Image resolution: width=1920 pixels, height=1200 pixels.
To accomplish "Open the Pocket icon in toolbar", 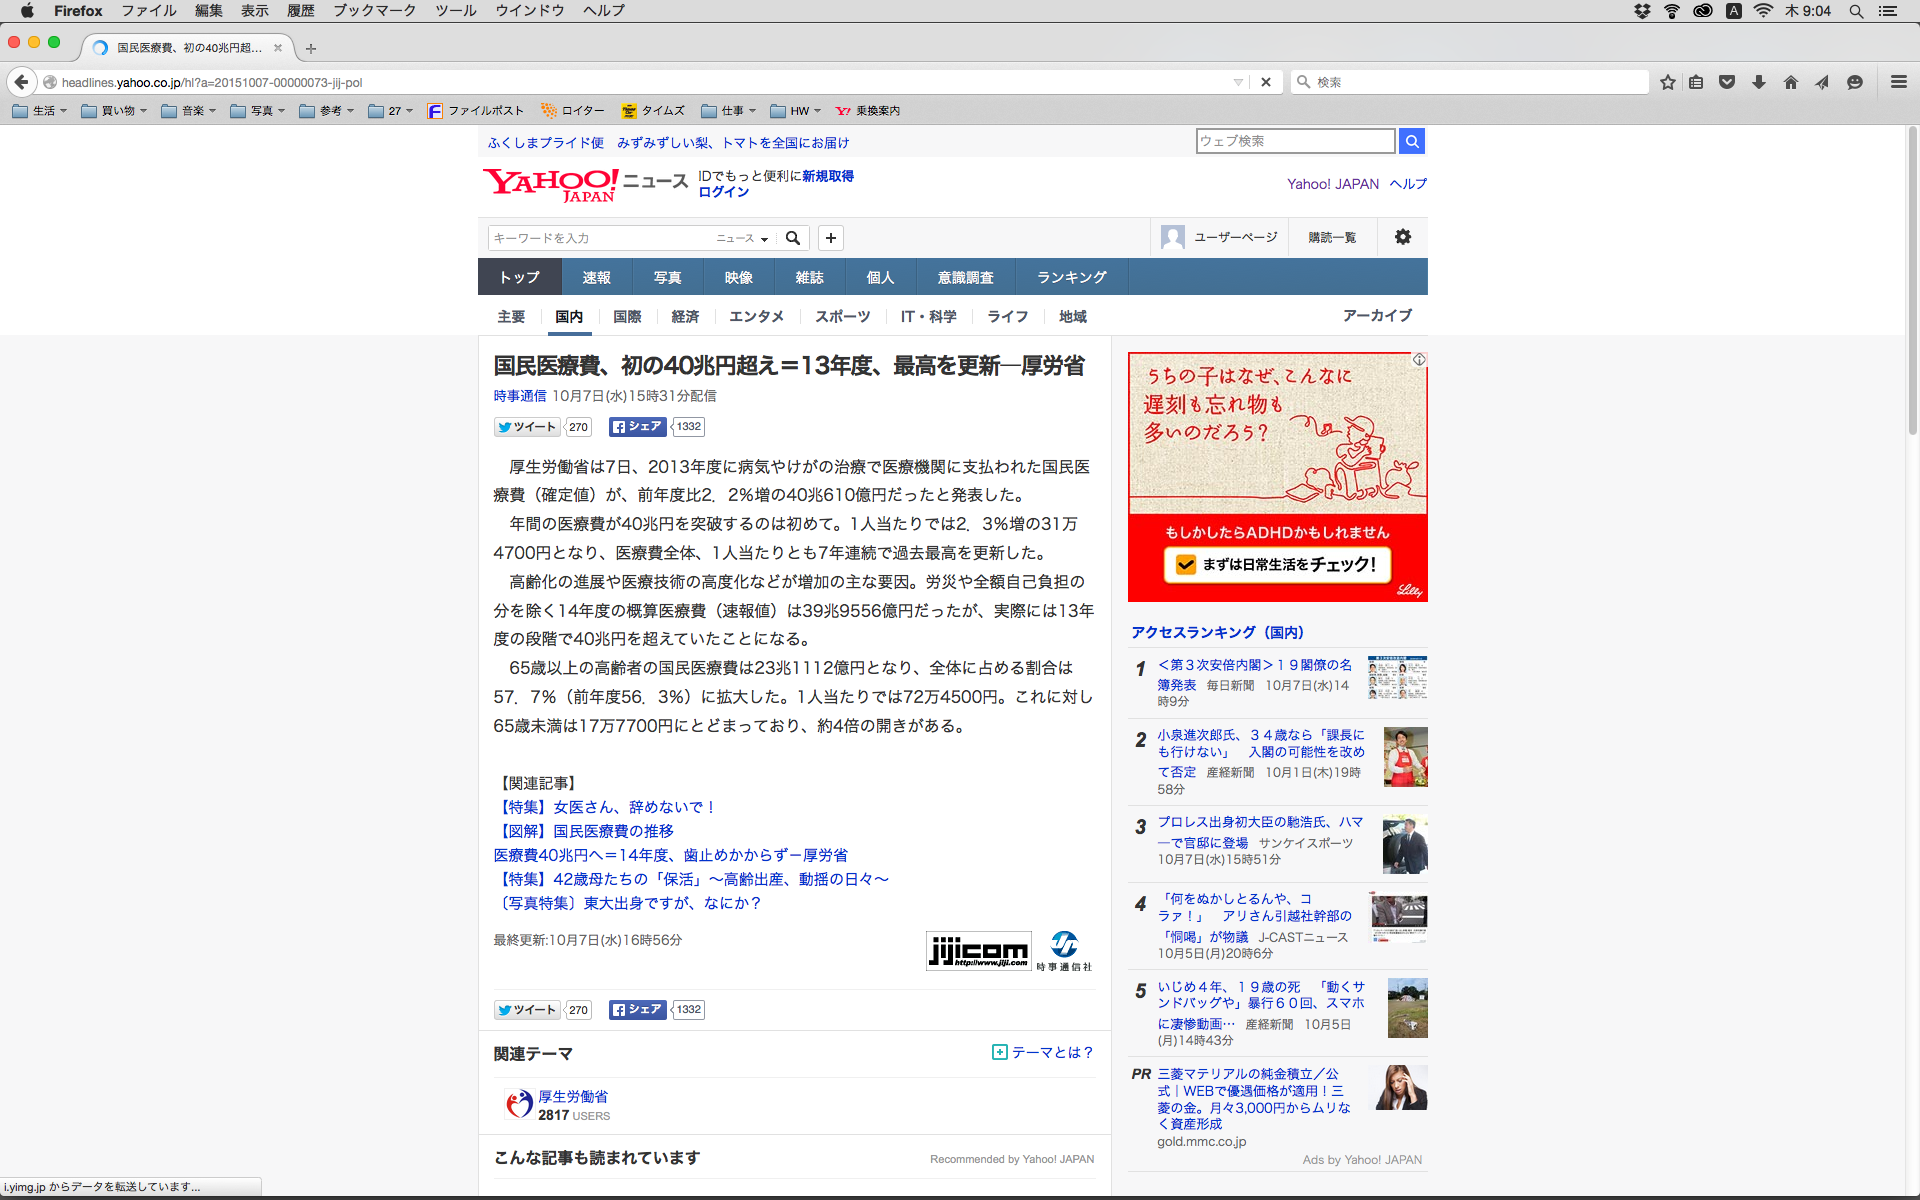I will point(1727,82).
